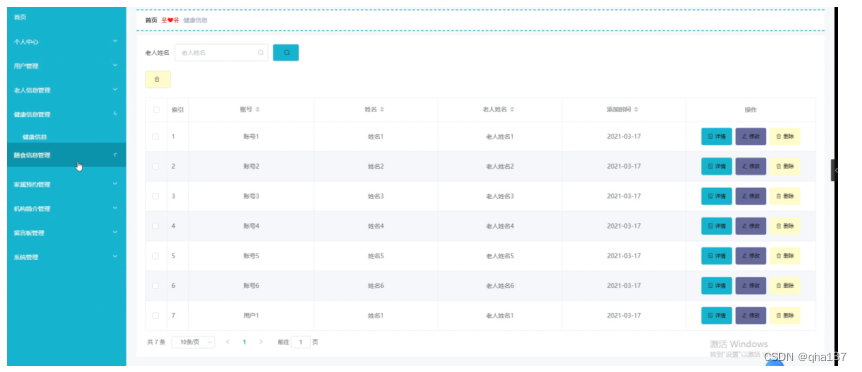The height and width of the screenshot is (372, 862).
Task: Expand 系统管理 sidebar menu
Action: tap(66, 257)
